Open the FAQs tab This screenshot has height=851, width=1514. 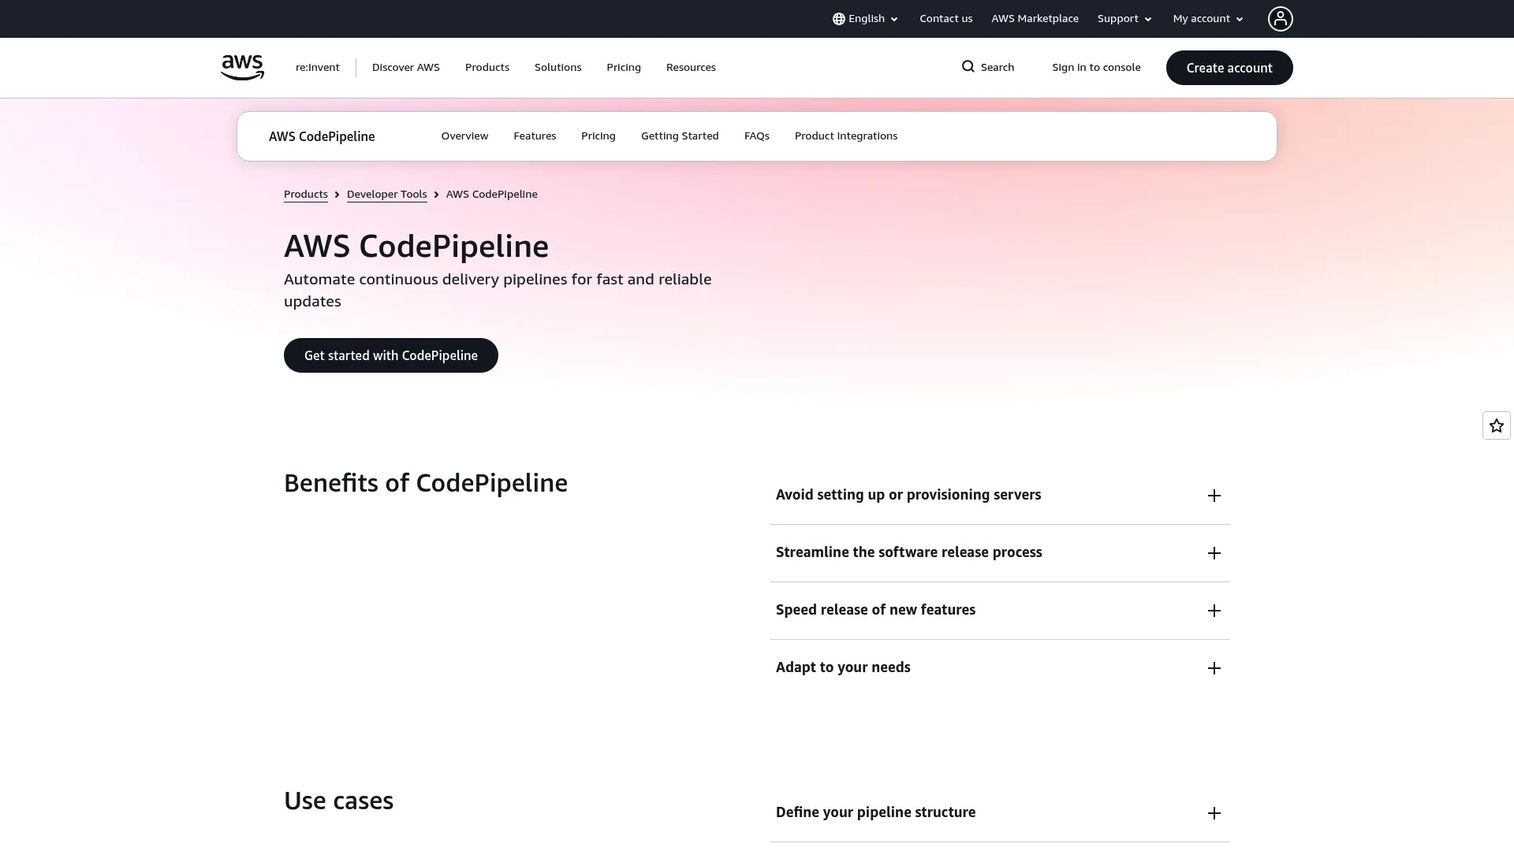click(757, 136)
